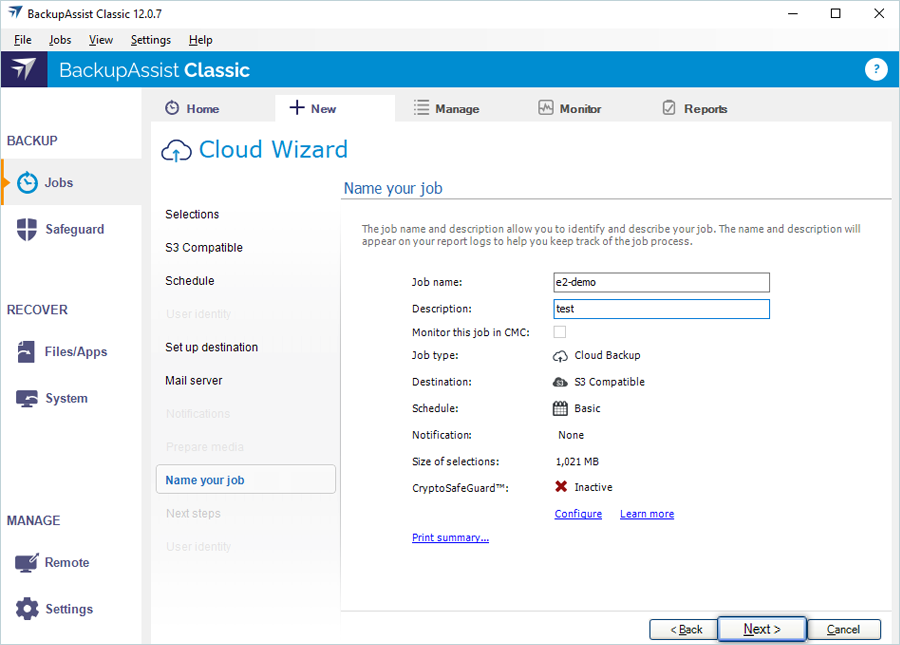The height and width of the screenshot is (645, 900).
Task: Click the S3 Compatible destination text
Action: pos(610,382)
